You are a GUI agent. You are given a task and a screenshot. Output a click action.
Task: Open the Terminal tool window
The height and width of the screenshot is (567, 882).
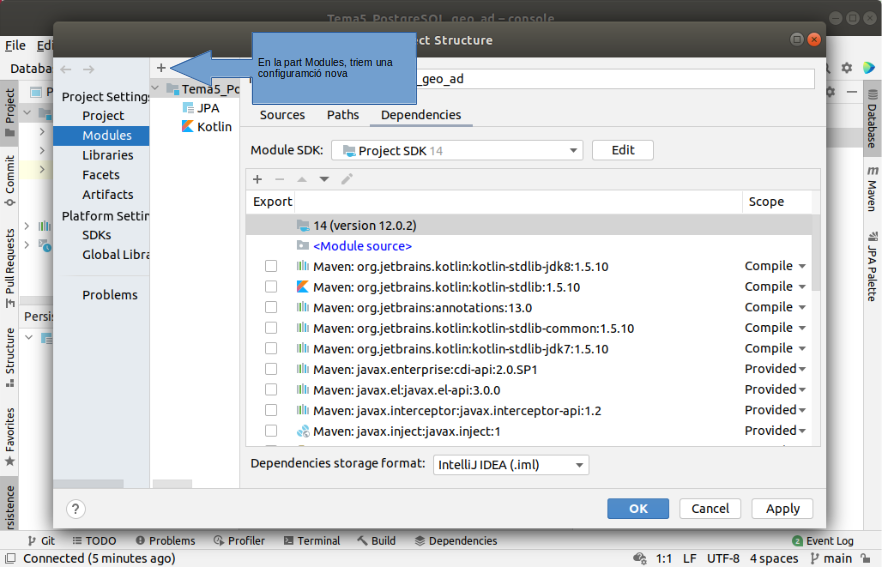[312, 541]
